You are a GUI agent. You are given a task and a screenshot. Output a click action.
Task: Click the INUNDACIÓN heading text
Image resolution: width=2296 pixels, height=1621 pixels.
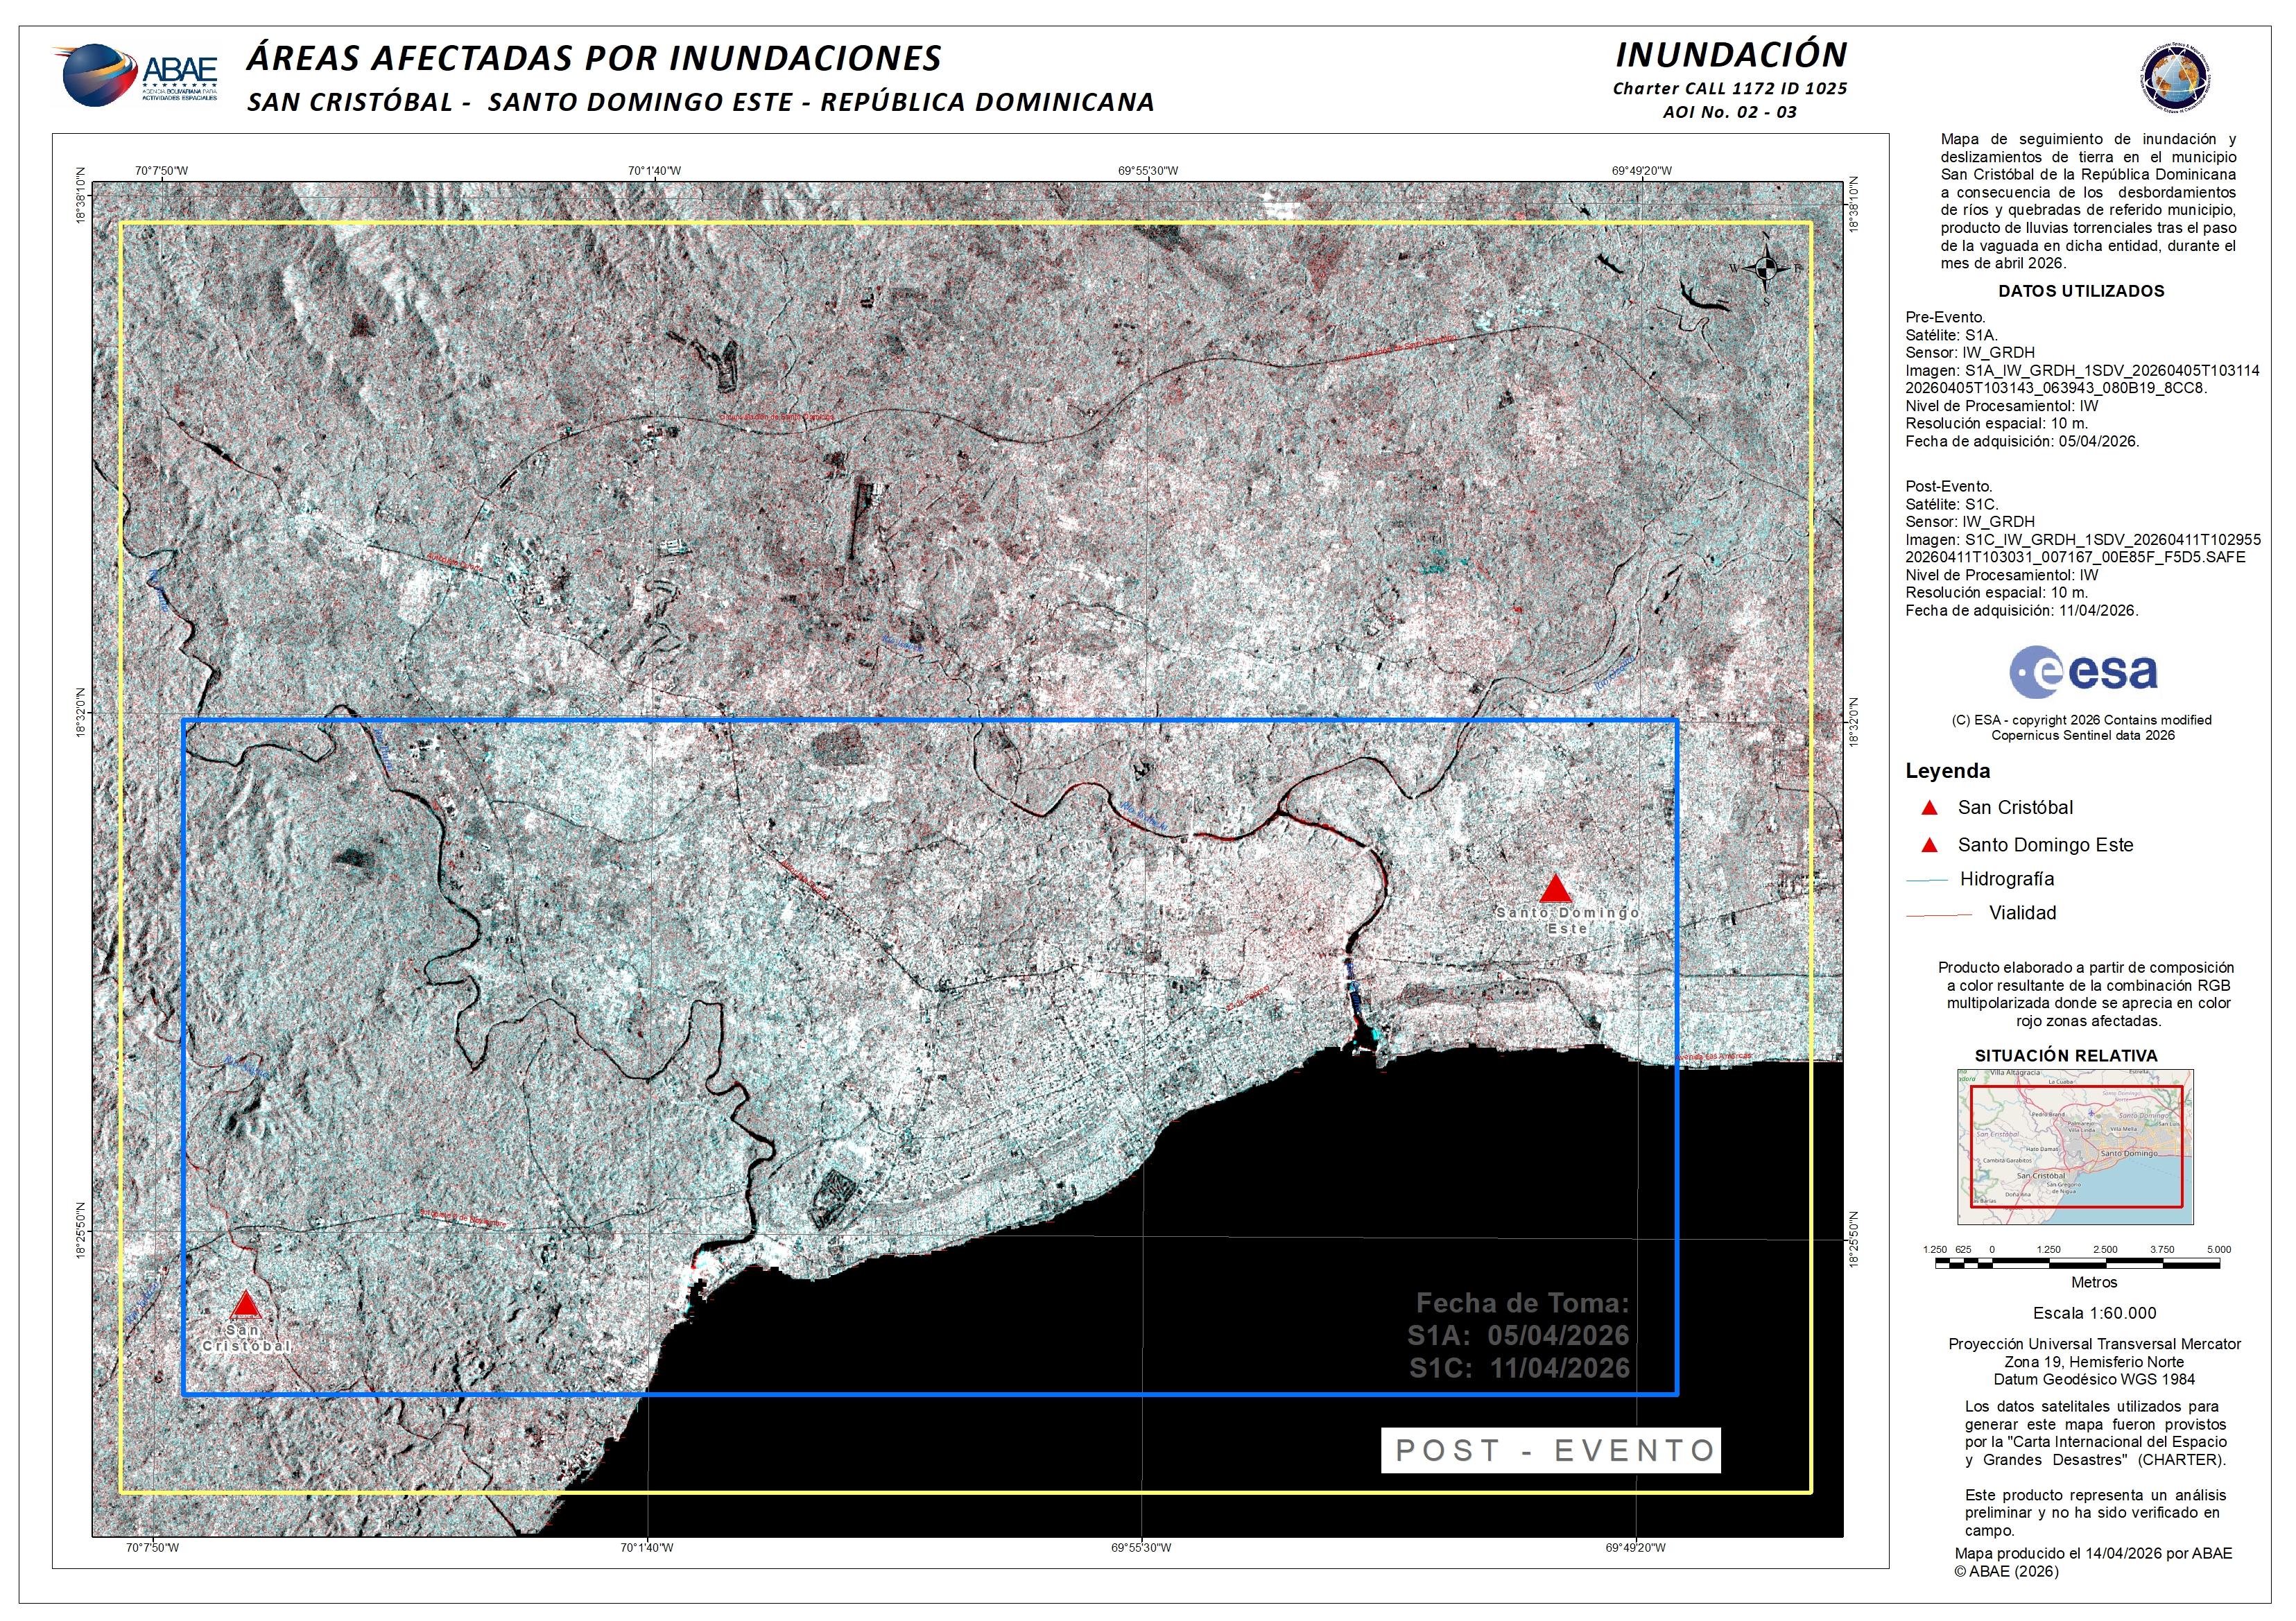point(1731,54)
